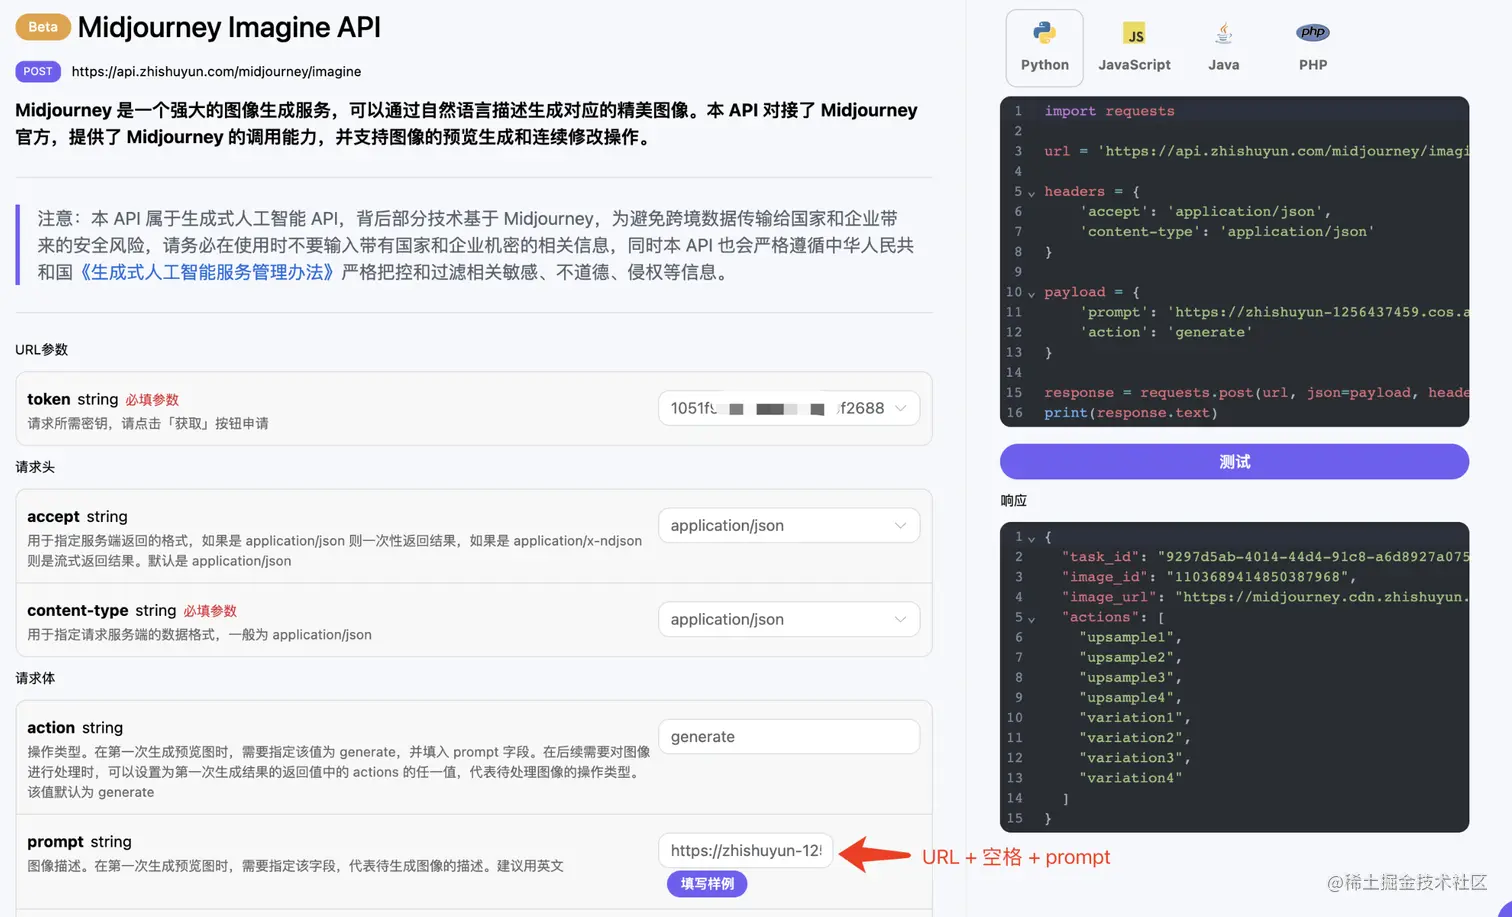This screenshot has width=1512, height=917.
Task: Open the 生成式人工智能服务管理办法 link
Action: pos(206,272)
